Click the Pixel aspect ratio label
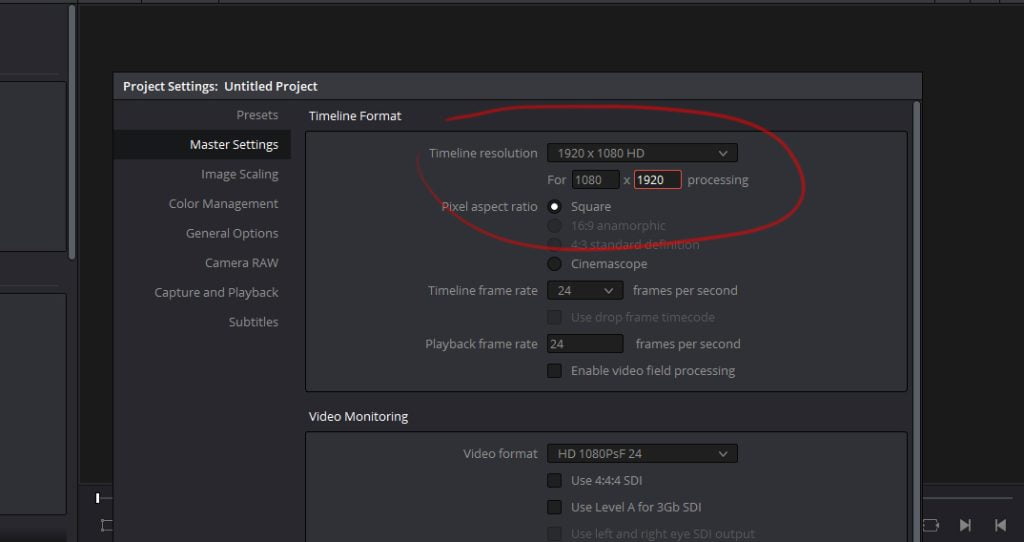The image size is (1024, 542). pyautogui.click(x=489, y=206)
